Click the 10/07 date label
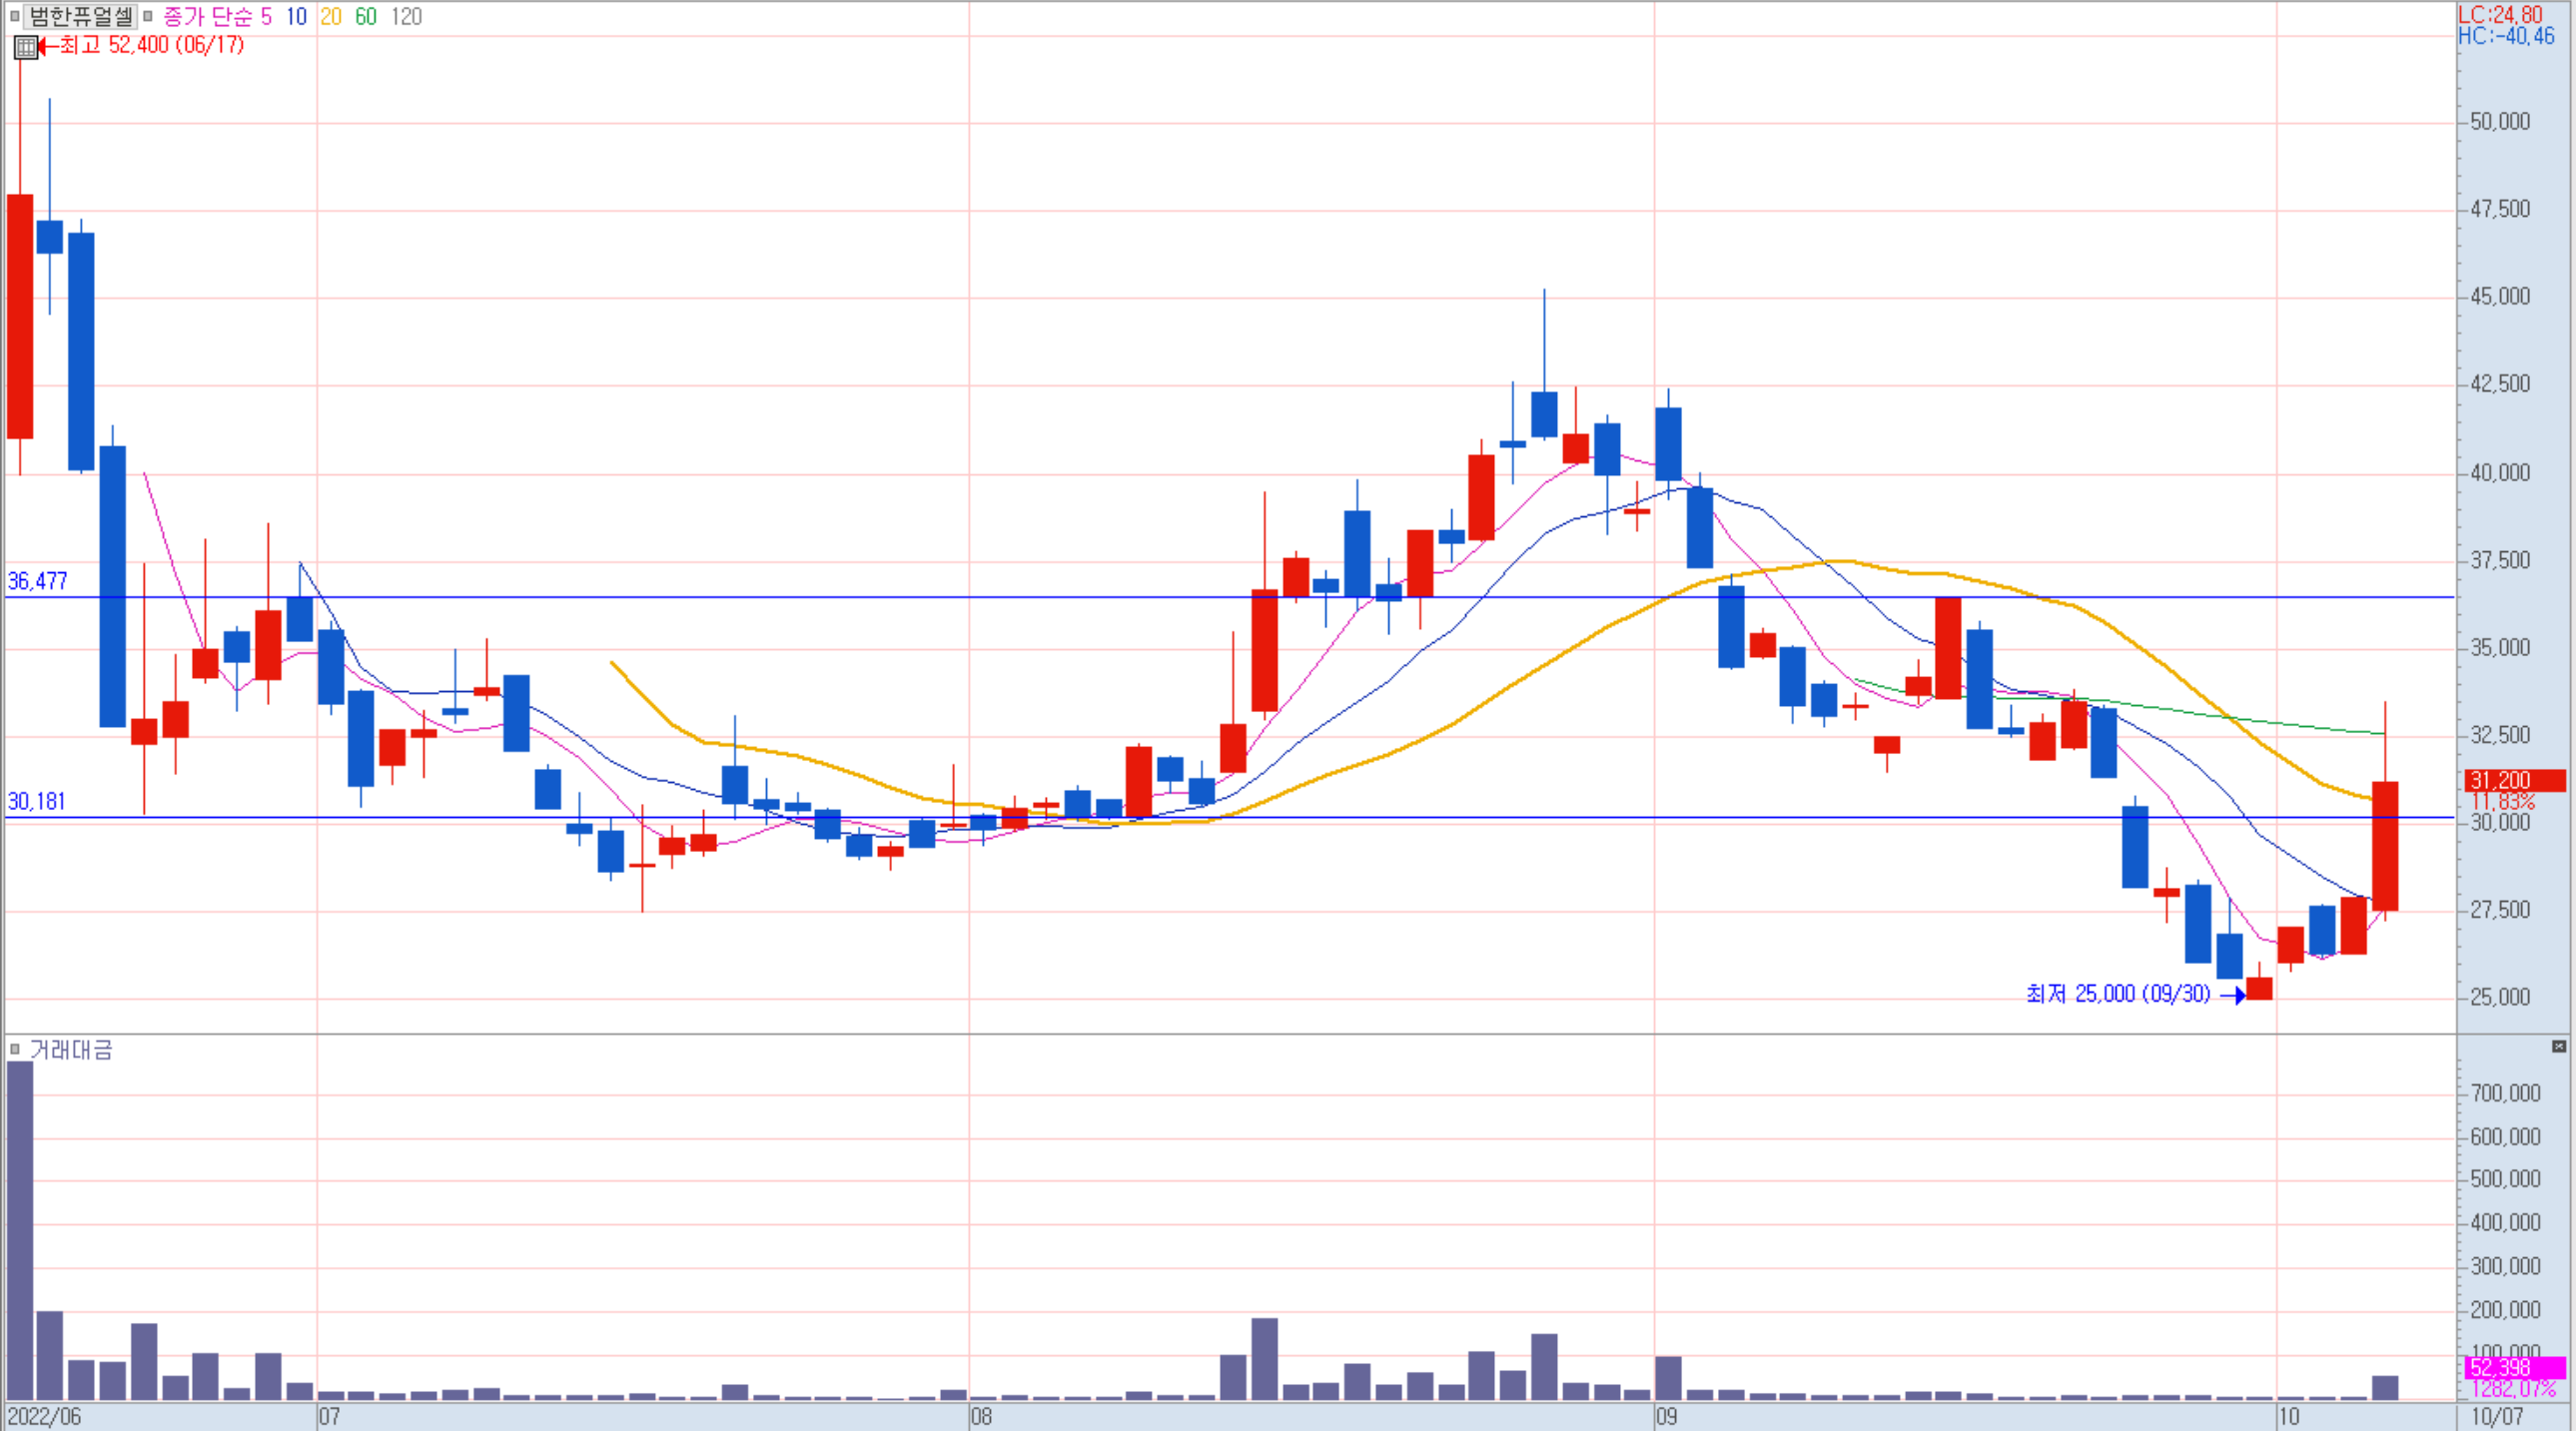2576x1431 pixels. 2496,1416
